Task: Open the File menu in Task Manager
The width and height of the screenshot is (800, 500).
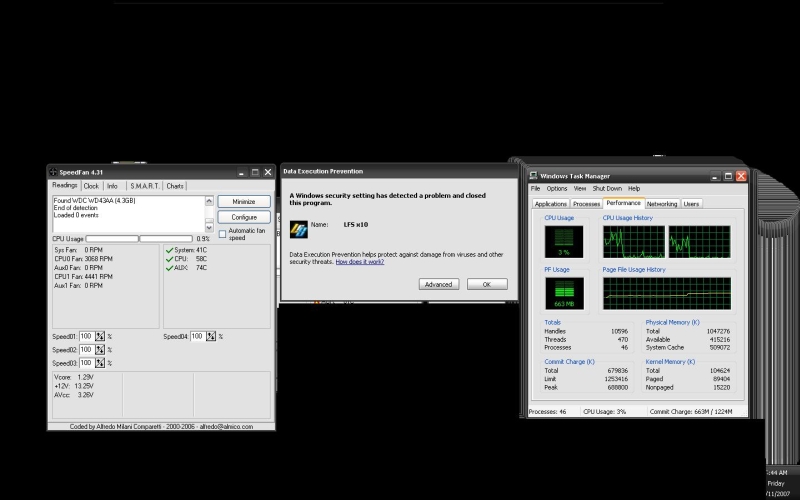Action: (x=535, y=189)
